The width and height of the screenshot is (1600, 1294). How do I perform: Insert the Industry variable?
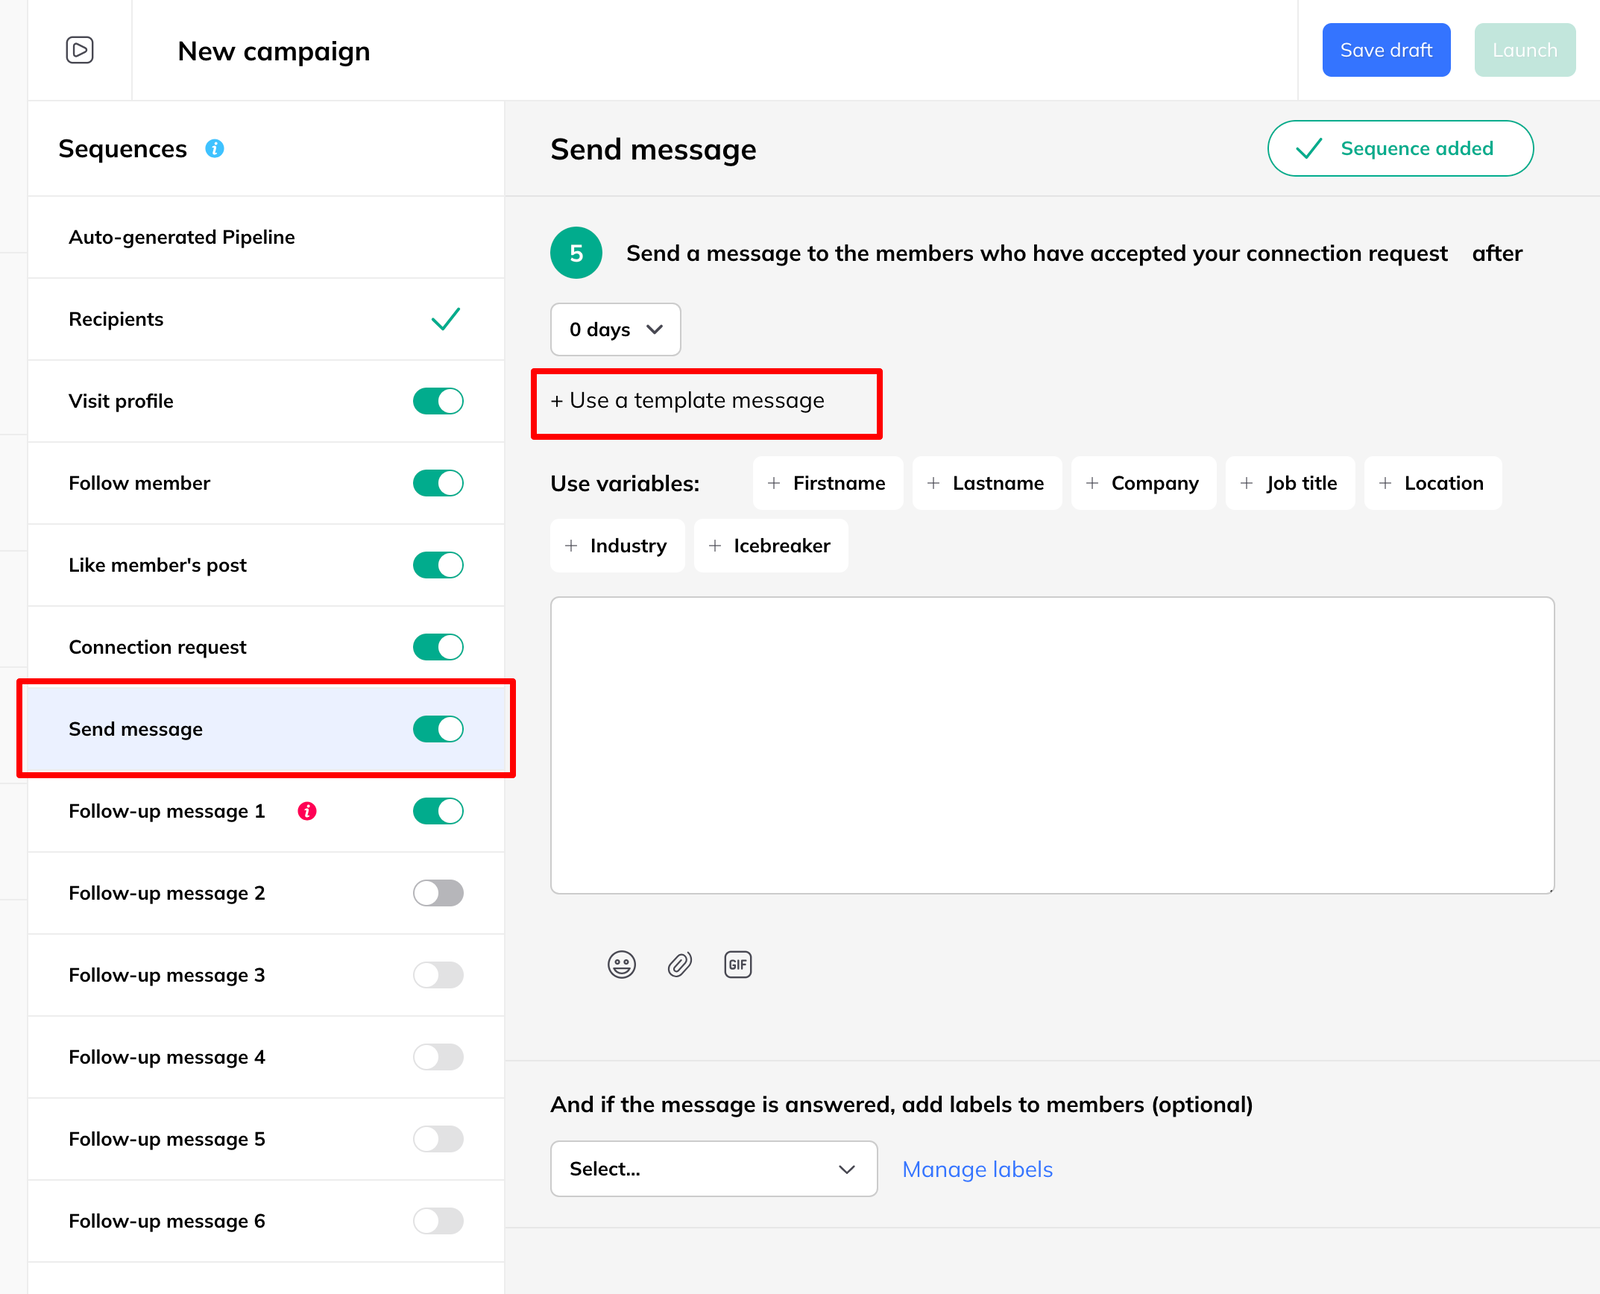618,546
